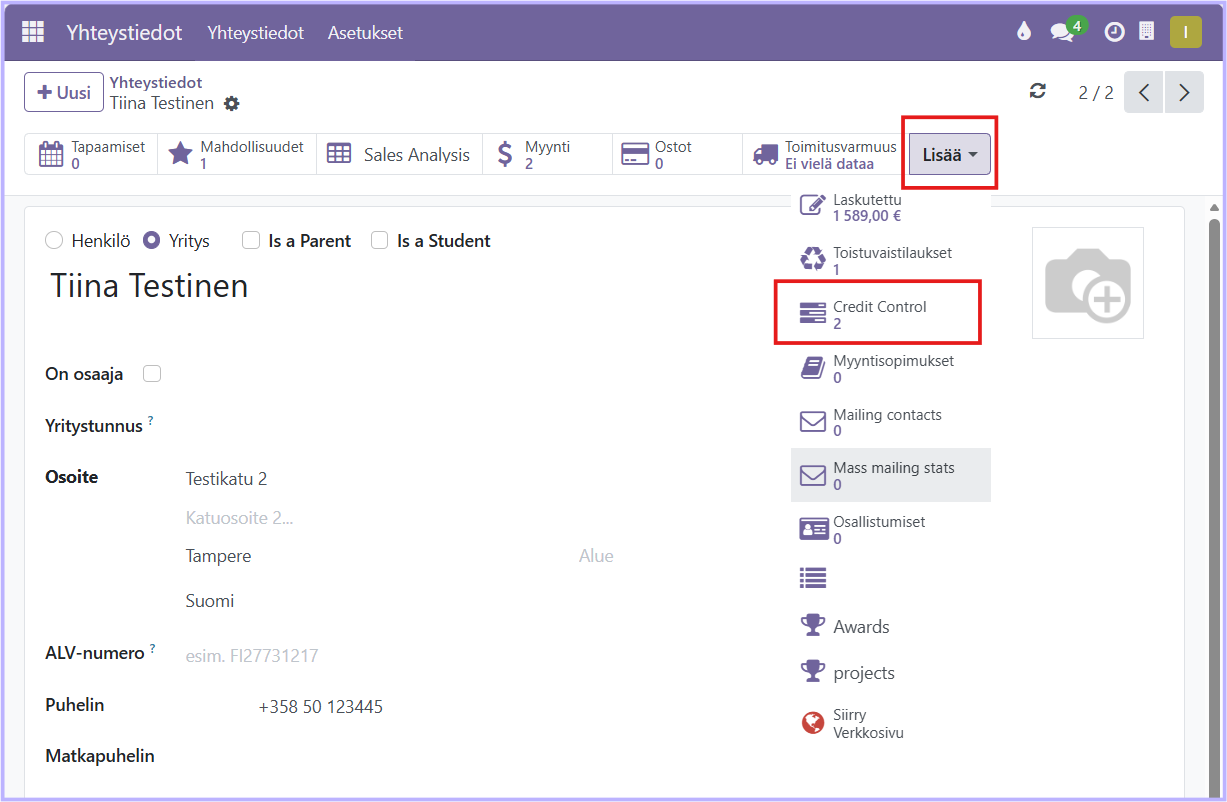This screenshot has width=1227, height=802.
Task: Collapse the Lisää dropdown button
Action: [949, 155]
